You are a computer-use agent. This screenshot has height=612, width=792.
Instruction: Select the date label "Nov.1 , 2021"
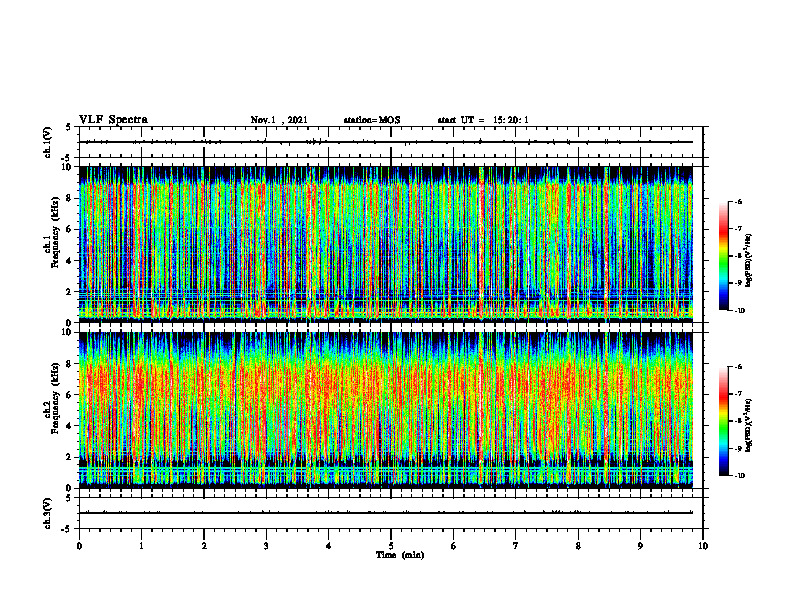tap(279, 120)
